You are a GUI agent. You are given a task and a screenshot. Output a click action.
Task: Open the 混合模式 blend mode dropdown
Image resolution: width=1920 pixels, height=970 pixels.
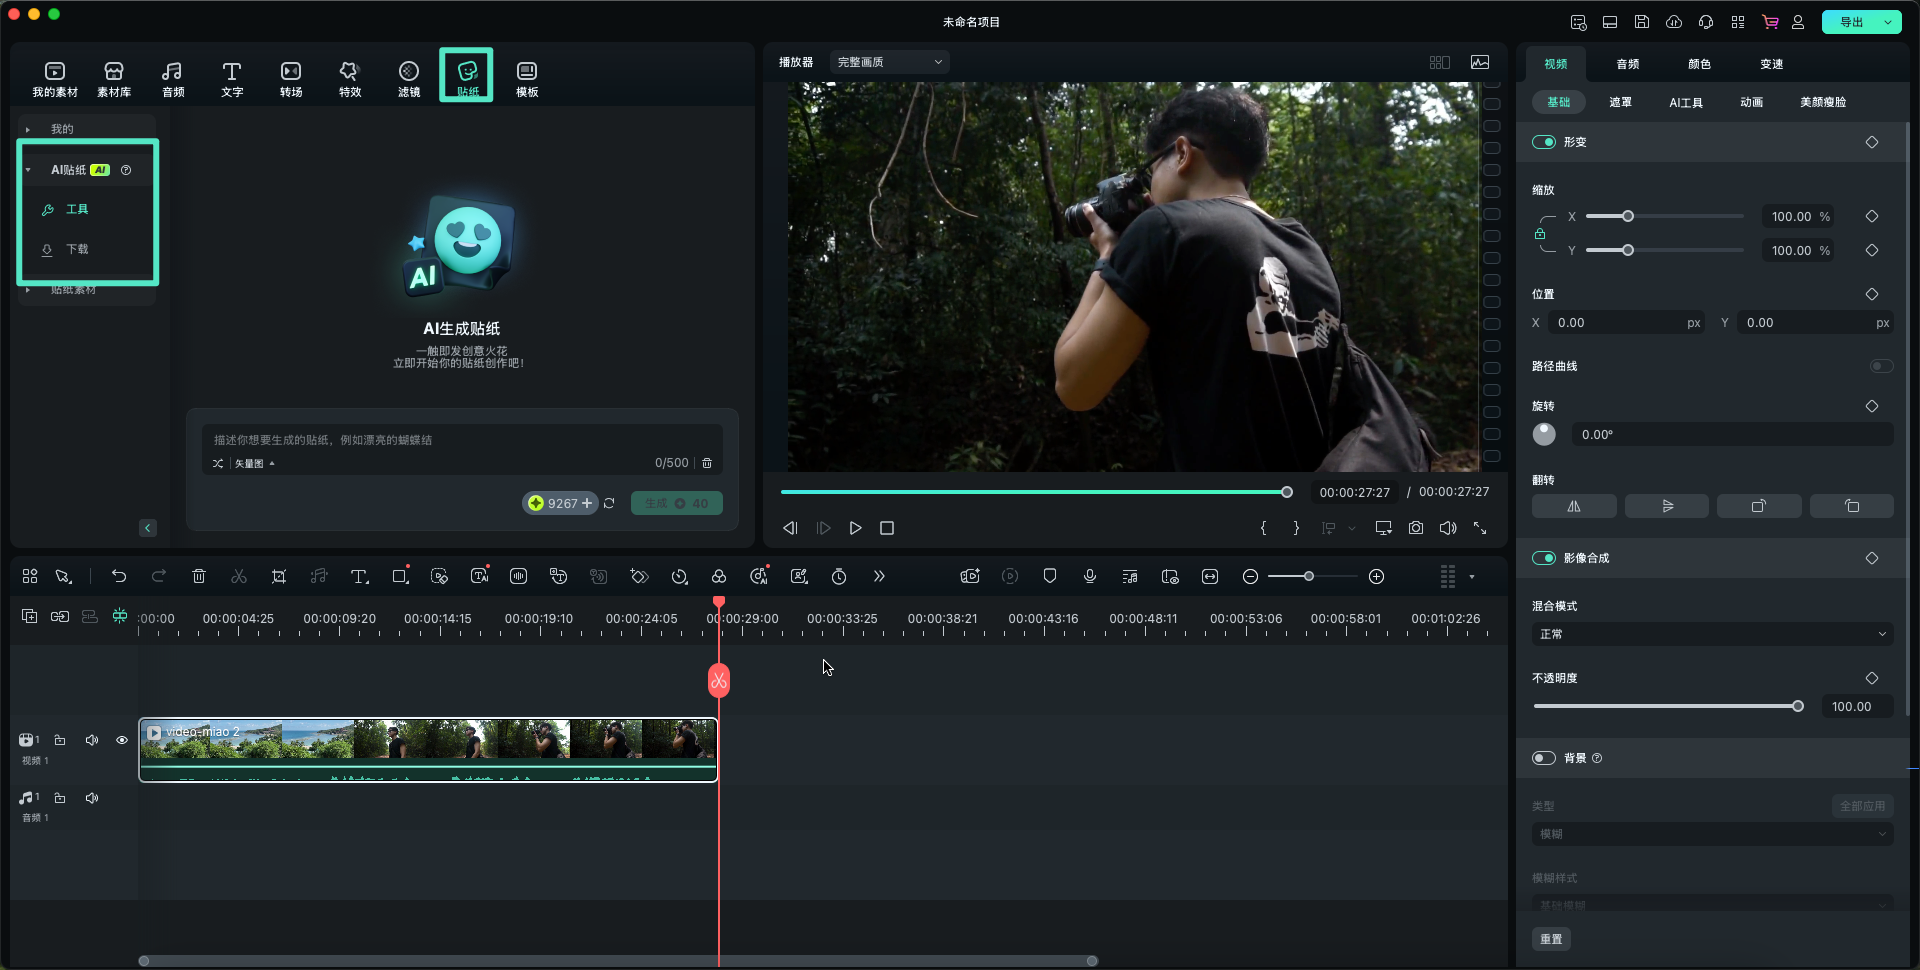click(x=1712, y=634)
